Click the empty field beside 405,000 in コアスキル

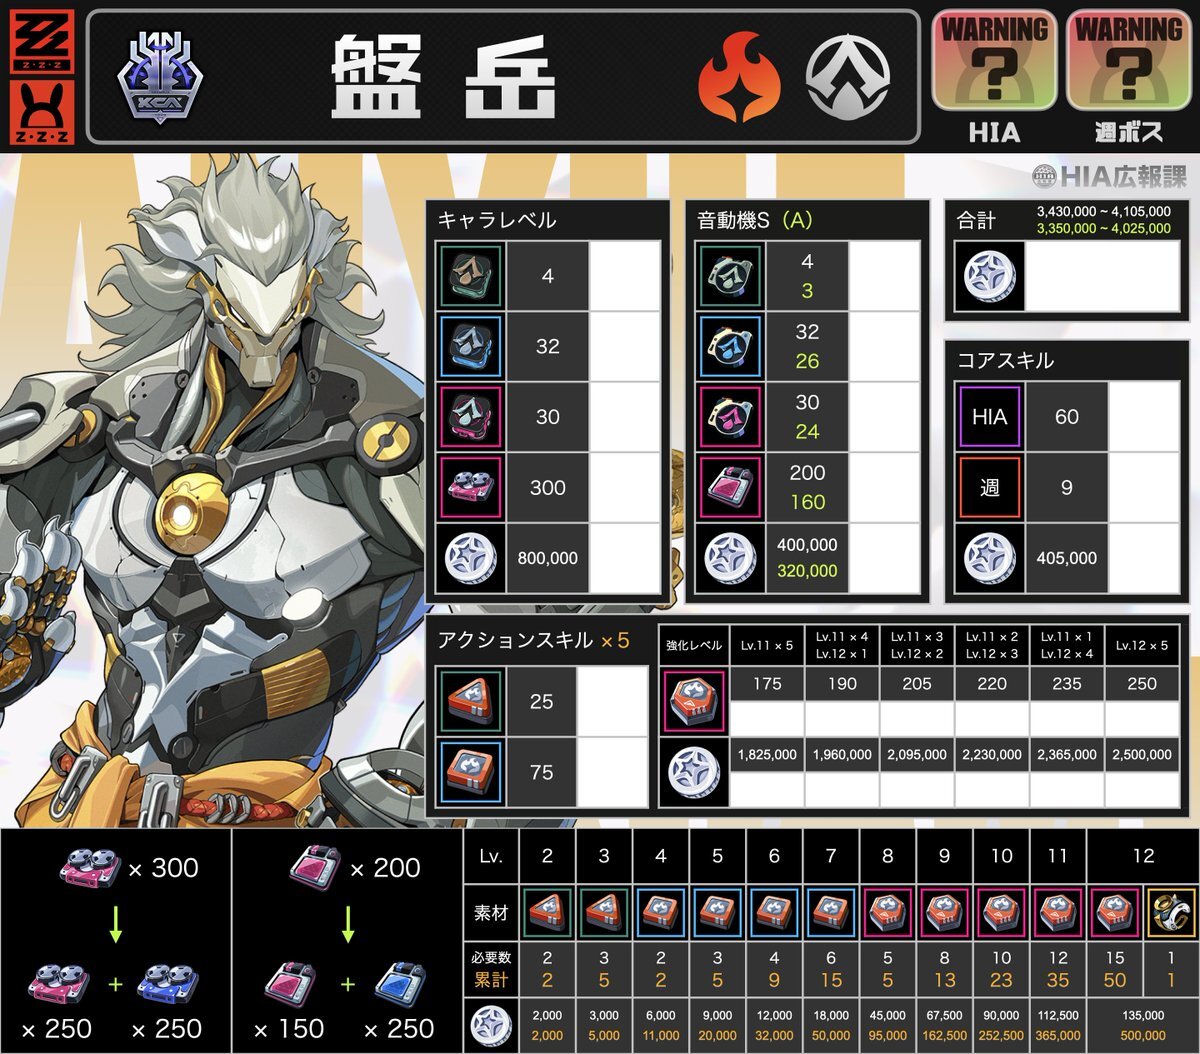coord(1143,558)
